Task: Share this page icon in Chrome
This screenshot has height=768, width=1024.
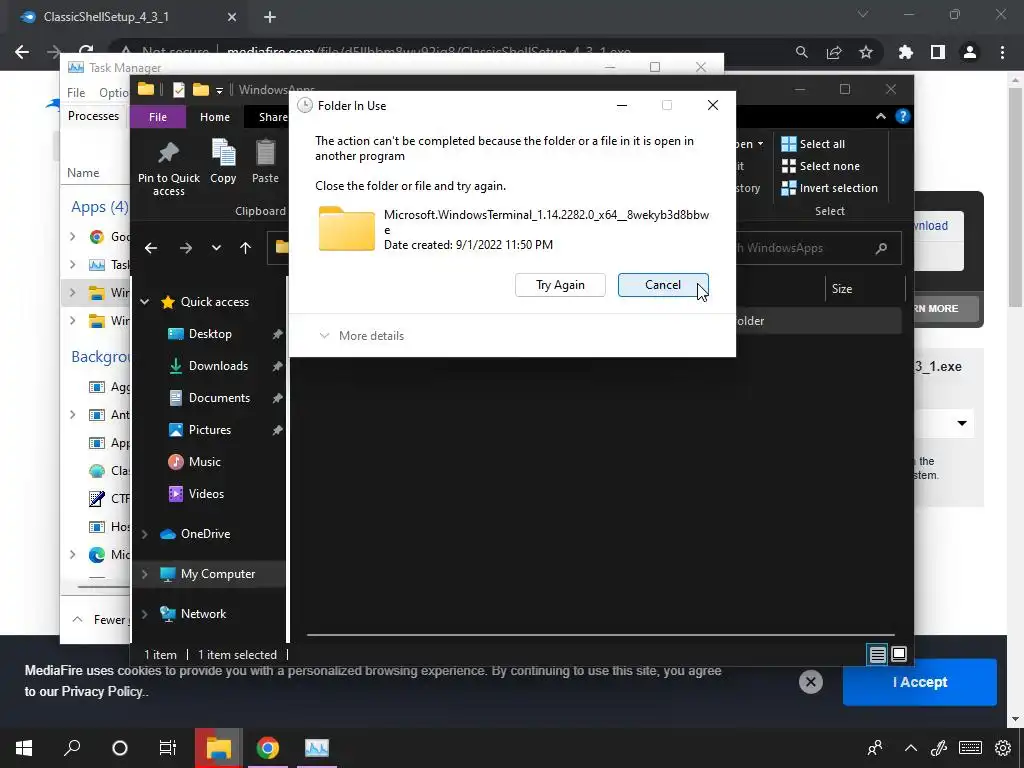Action: [x=834, y=52]
